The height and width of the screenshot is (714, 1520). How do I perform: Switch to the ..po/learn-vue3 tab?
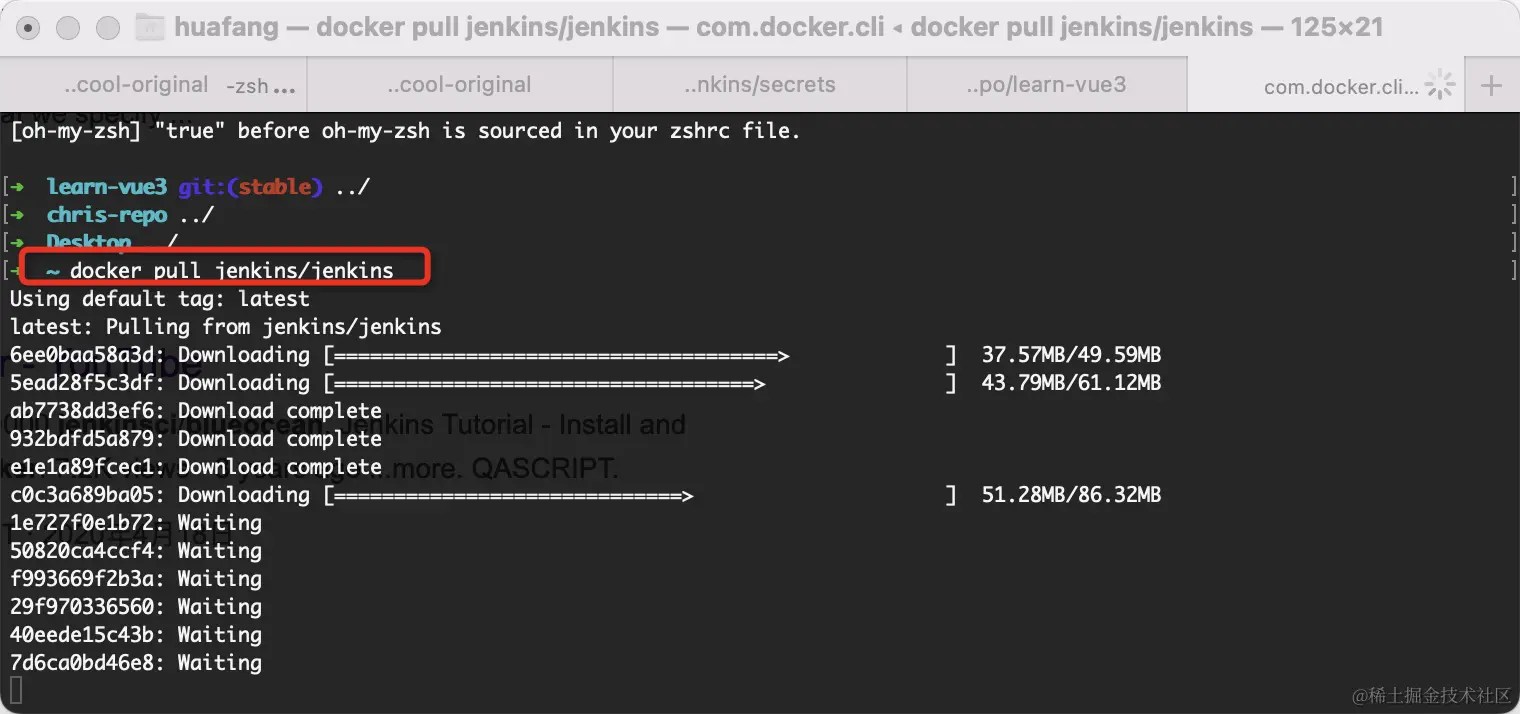point(1046,85)
